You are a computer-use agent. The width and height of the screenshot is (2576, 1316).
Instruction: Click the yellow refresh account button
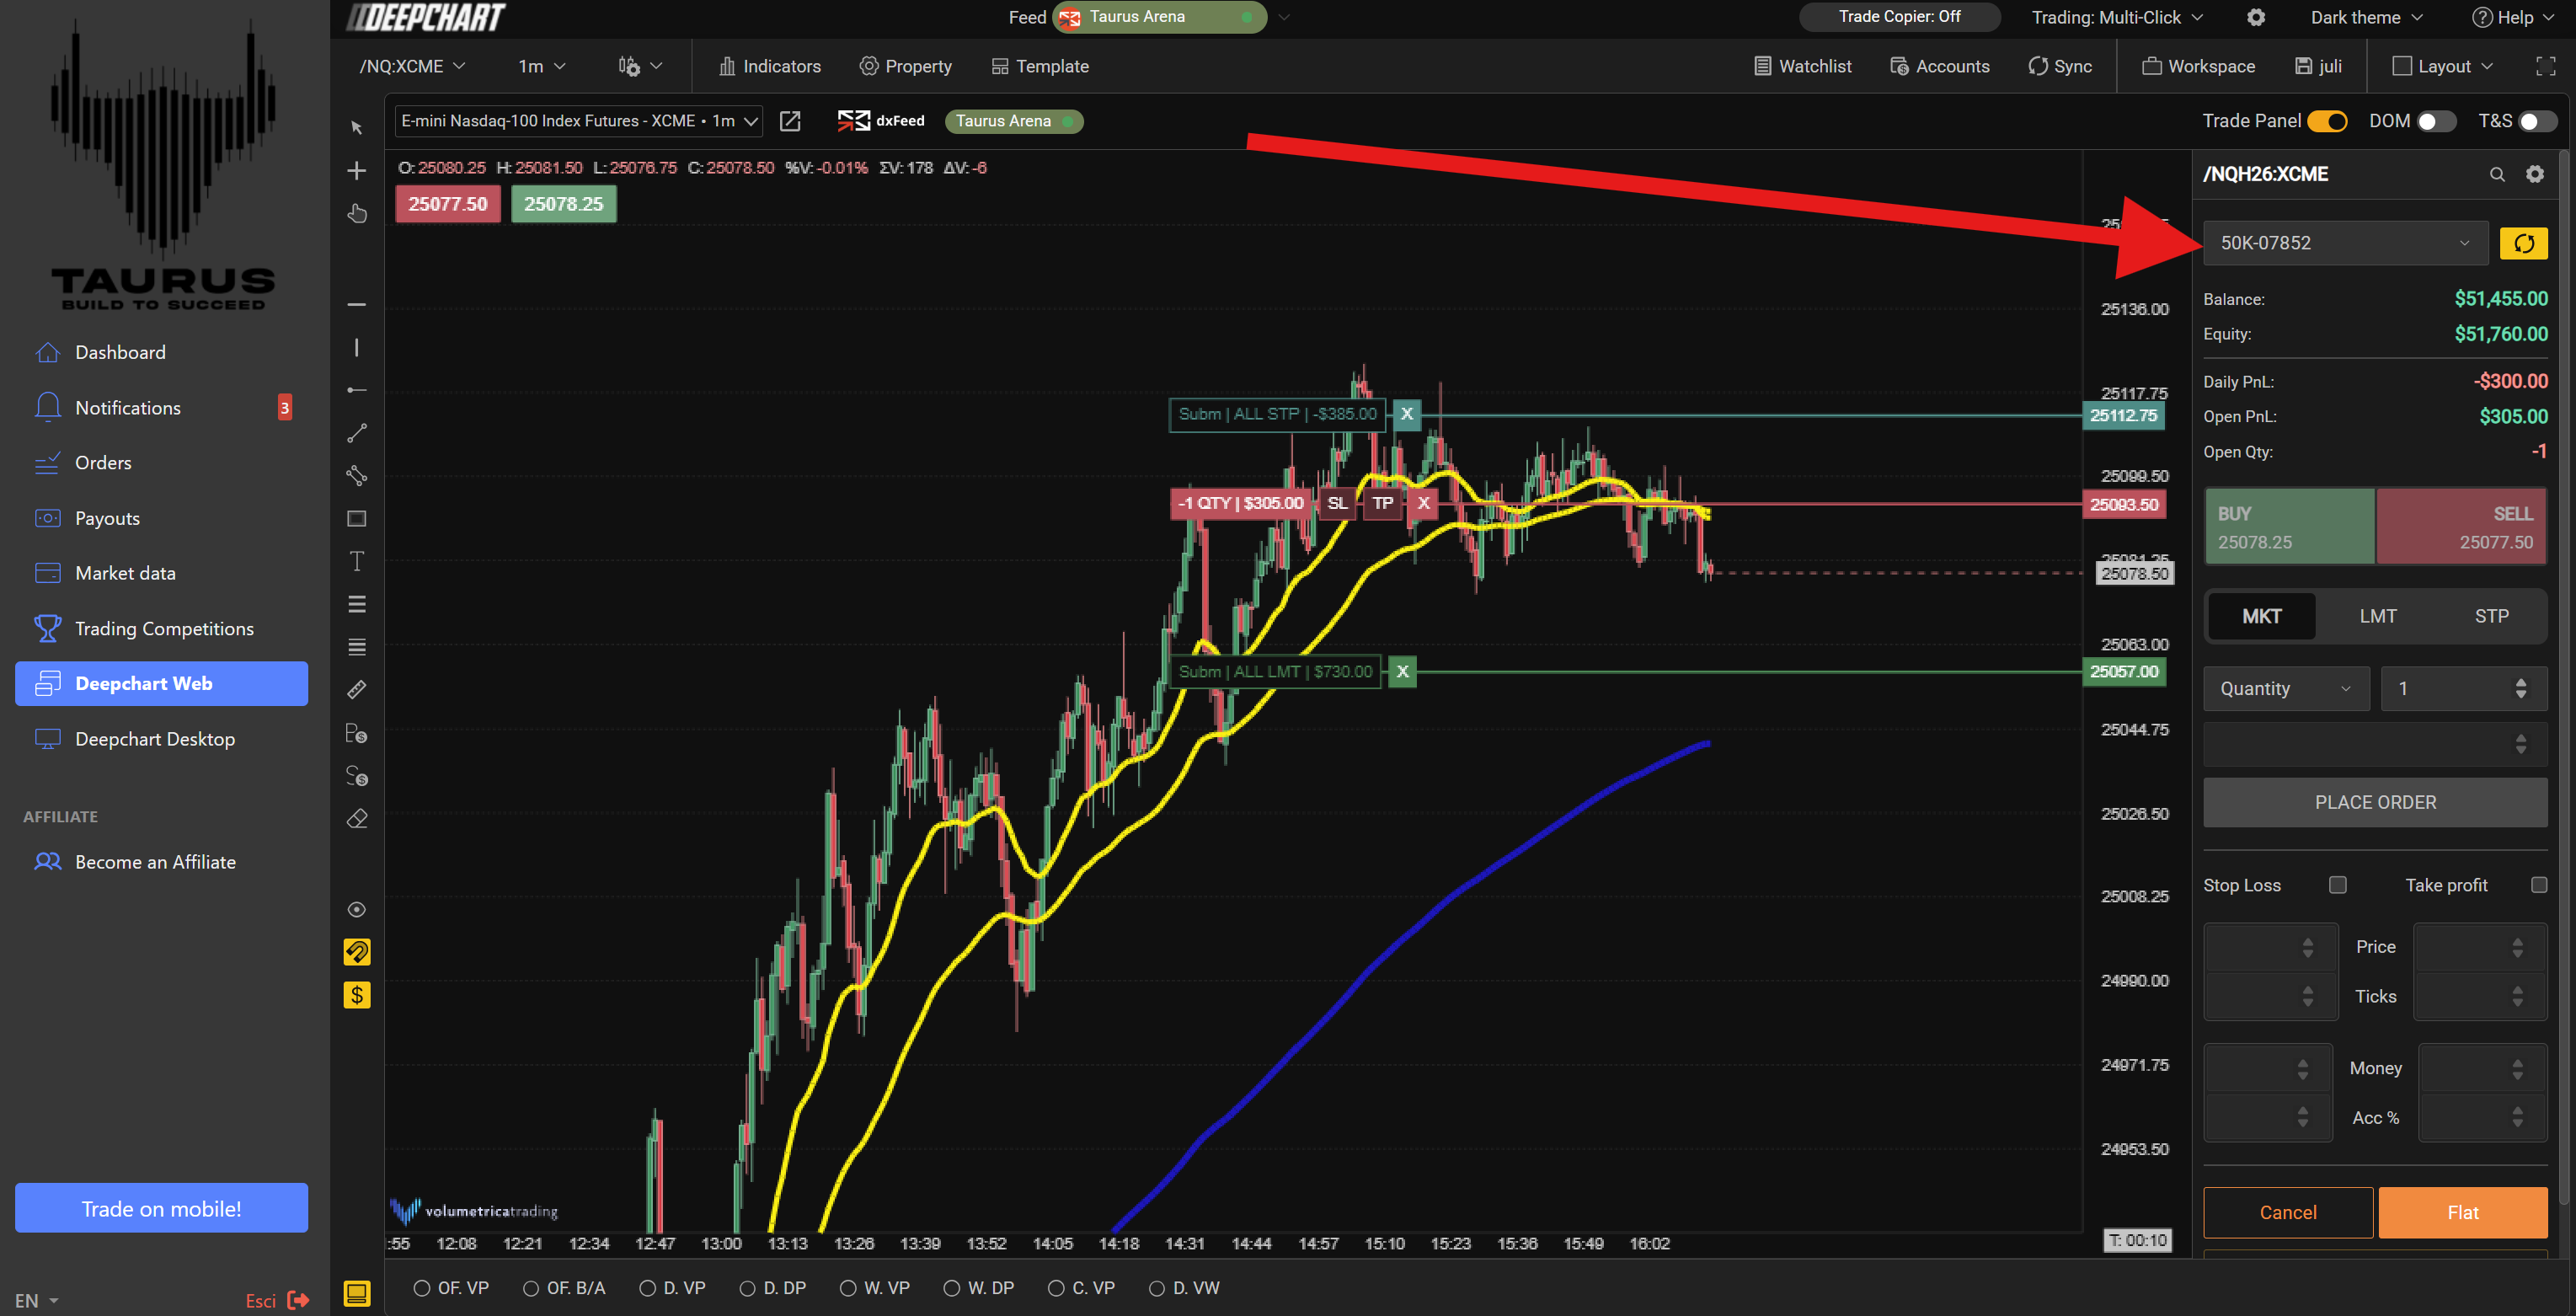(x=2522, y=243)
